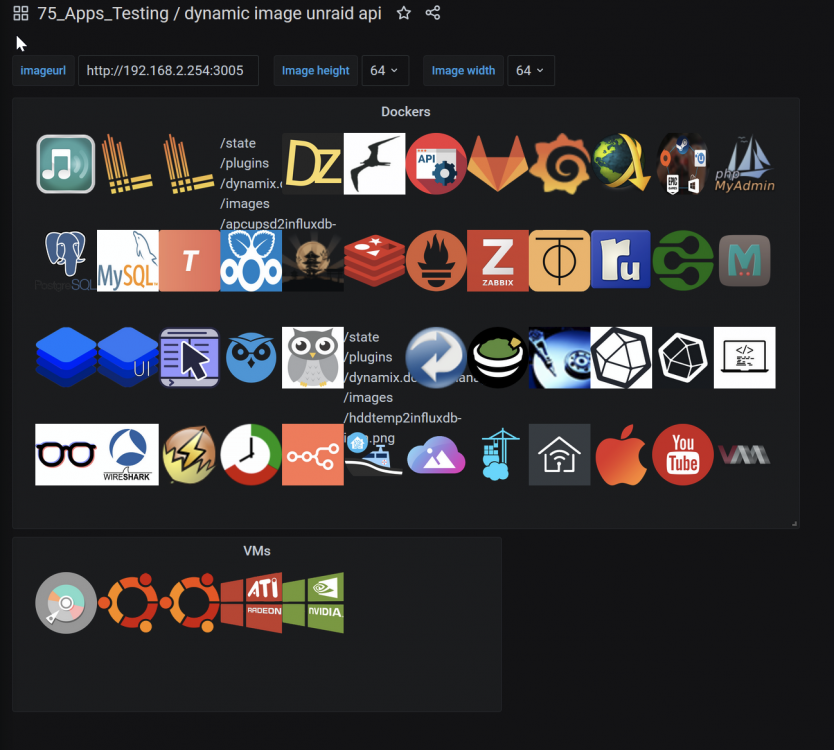834x750 pixels.
Task: Click the 75_Apps_Testing breadcrumb title
Action: tap(103, 13)
